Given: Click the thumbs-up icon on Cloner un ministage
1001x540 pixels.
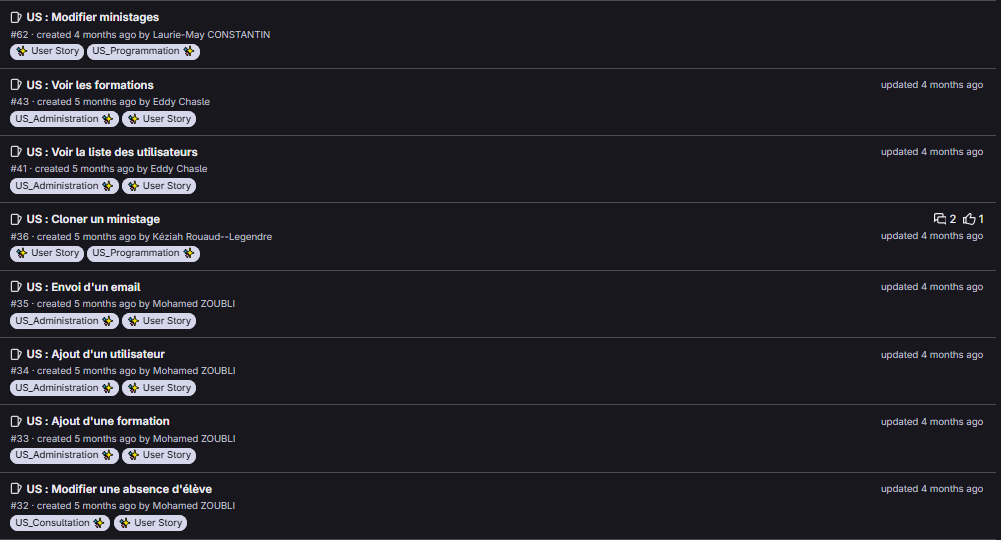Looking at the screenshot, I should (x=969, y=219).
